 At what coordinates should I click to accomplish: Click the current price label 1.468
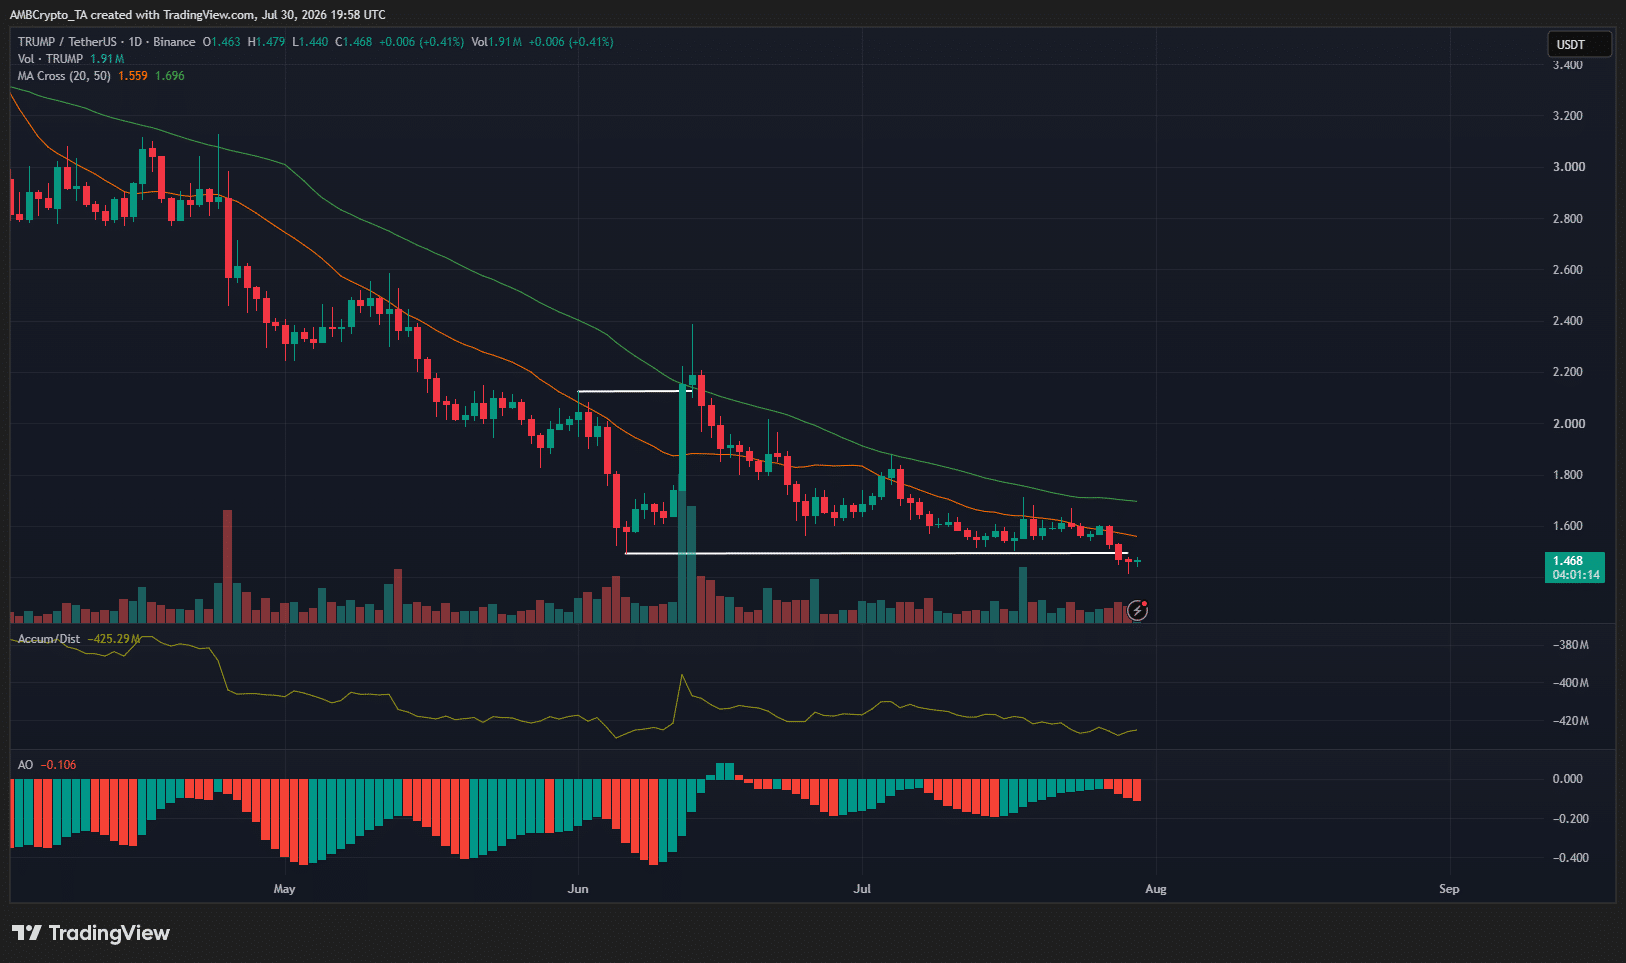coord(1568,561)
